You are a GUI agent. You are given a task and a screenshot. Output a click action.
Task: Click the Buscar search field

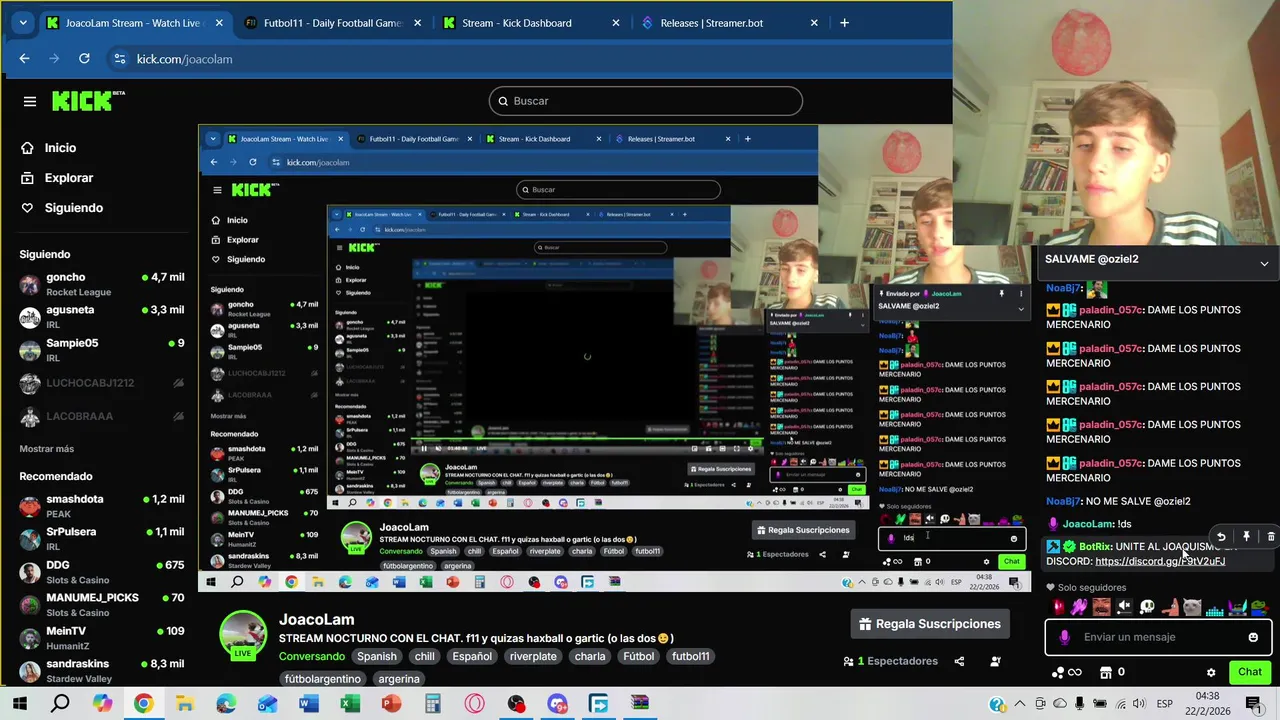tap(645, 101)
